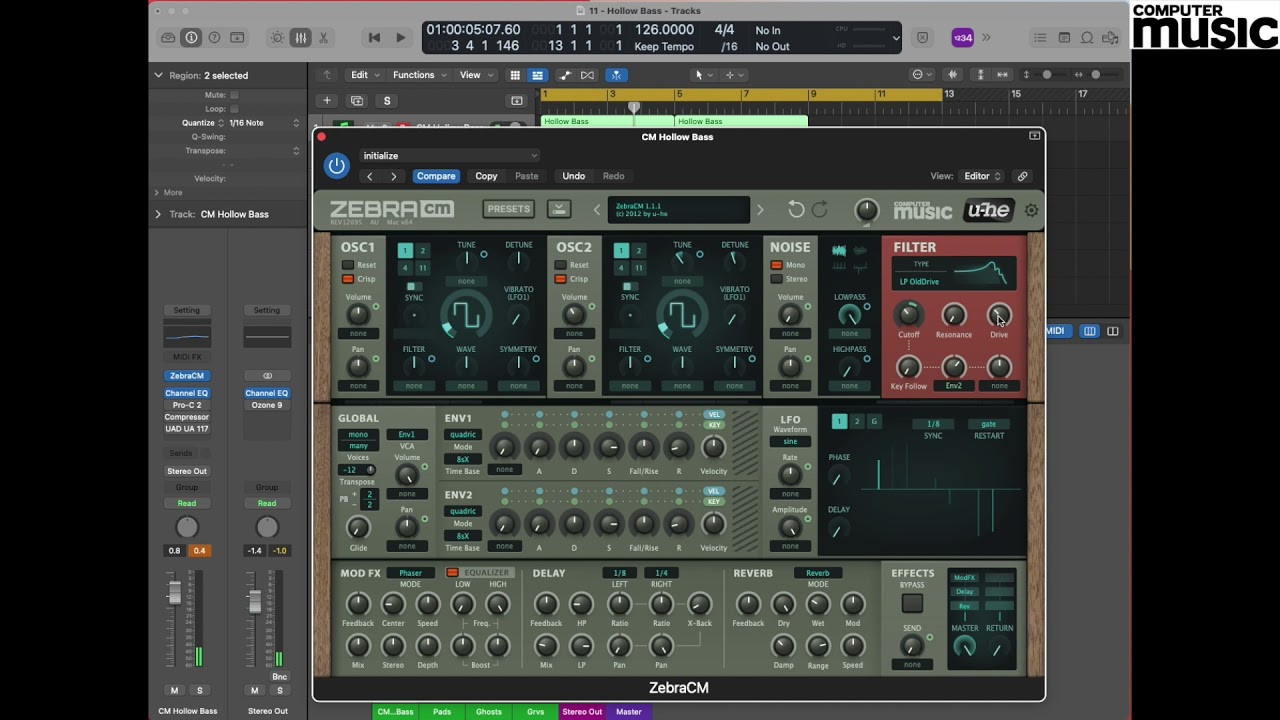
Task: Toggle waveform zoom icon in Tracks
Action: [952, 75]
